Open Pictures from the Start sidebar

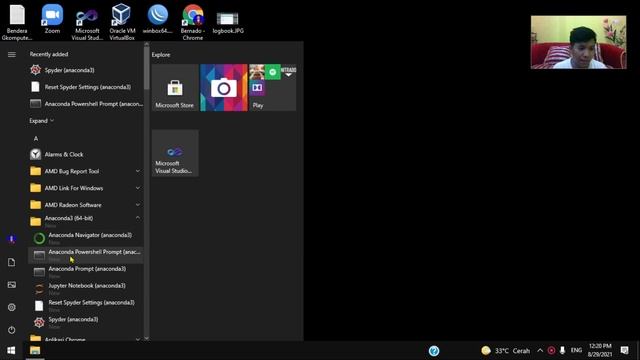[x=12, y=284]
